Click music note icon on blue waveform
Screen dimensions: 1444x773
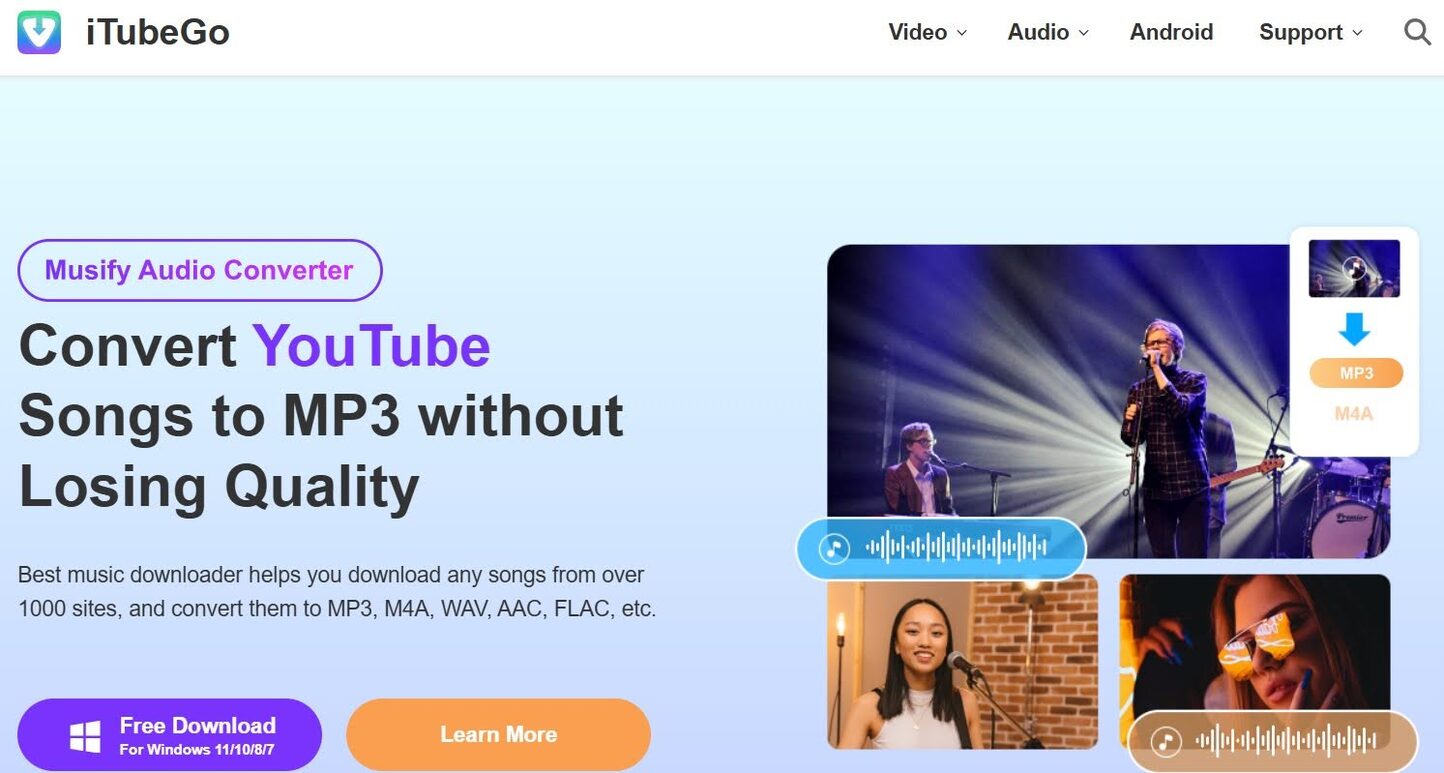834,548
